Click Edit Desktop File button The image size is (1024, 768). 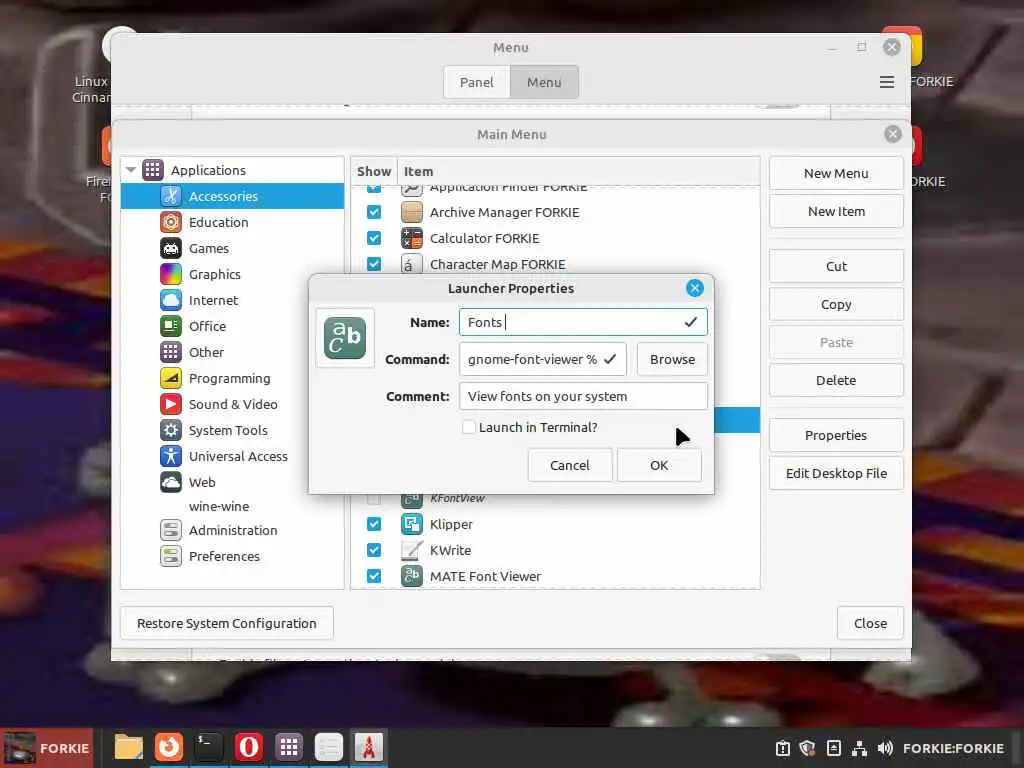[836, 473]
